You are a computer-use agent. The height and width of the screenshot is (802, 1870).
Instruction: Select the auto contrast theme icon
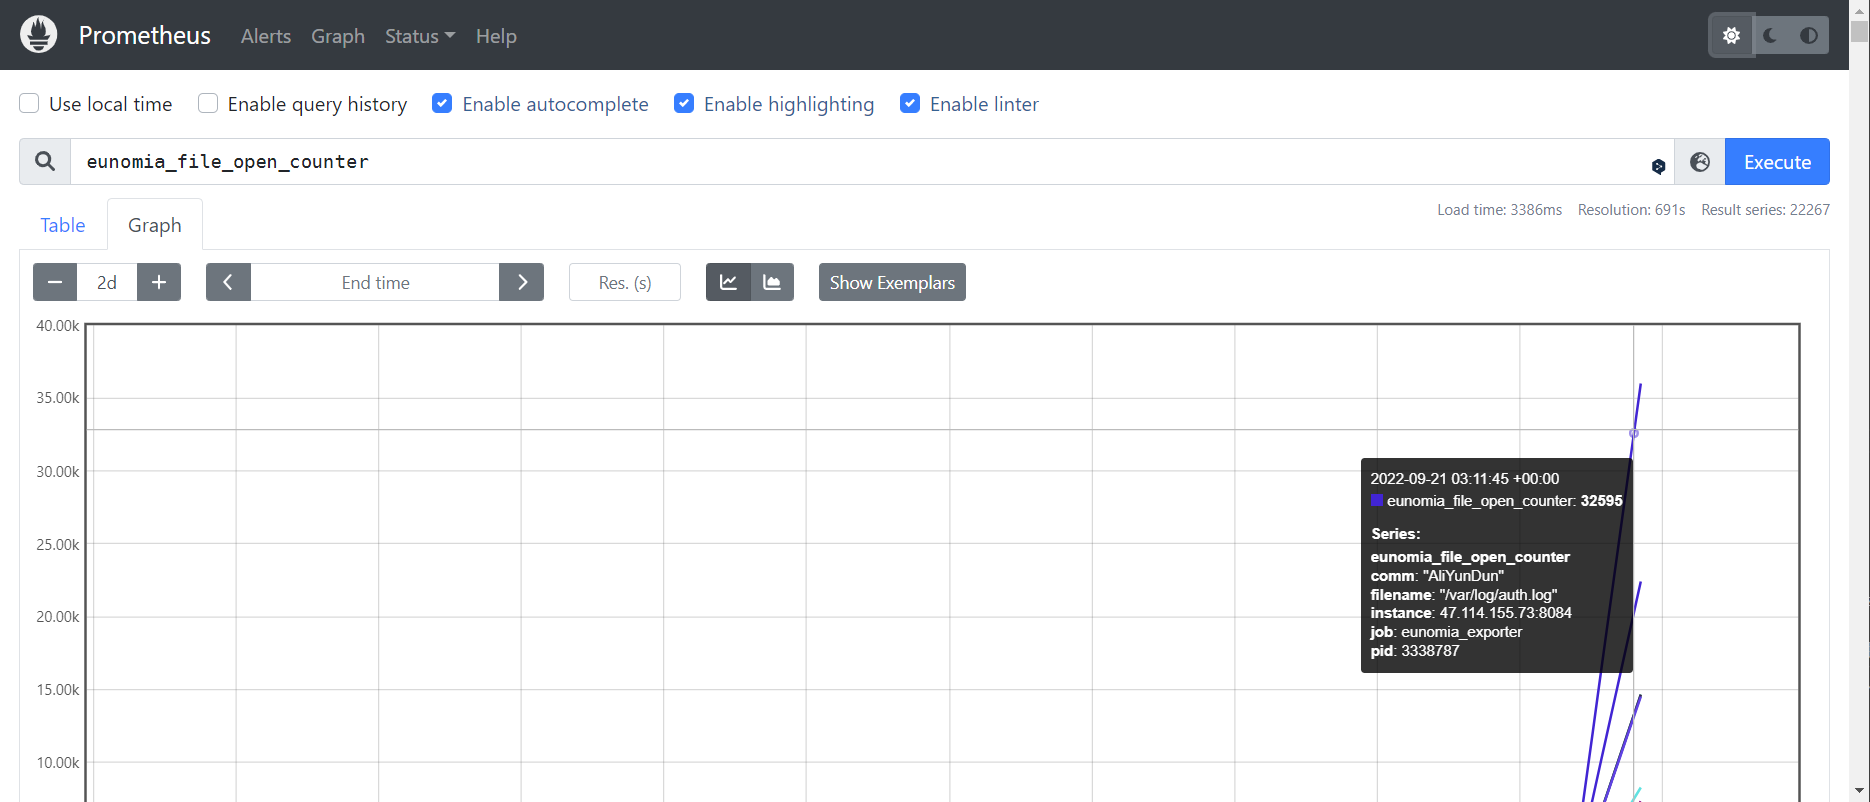coord(1808,36)
